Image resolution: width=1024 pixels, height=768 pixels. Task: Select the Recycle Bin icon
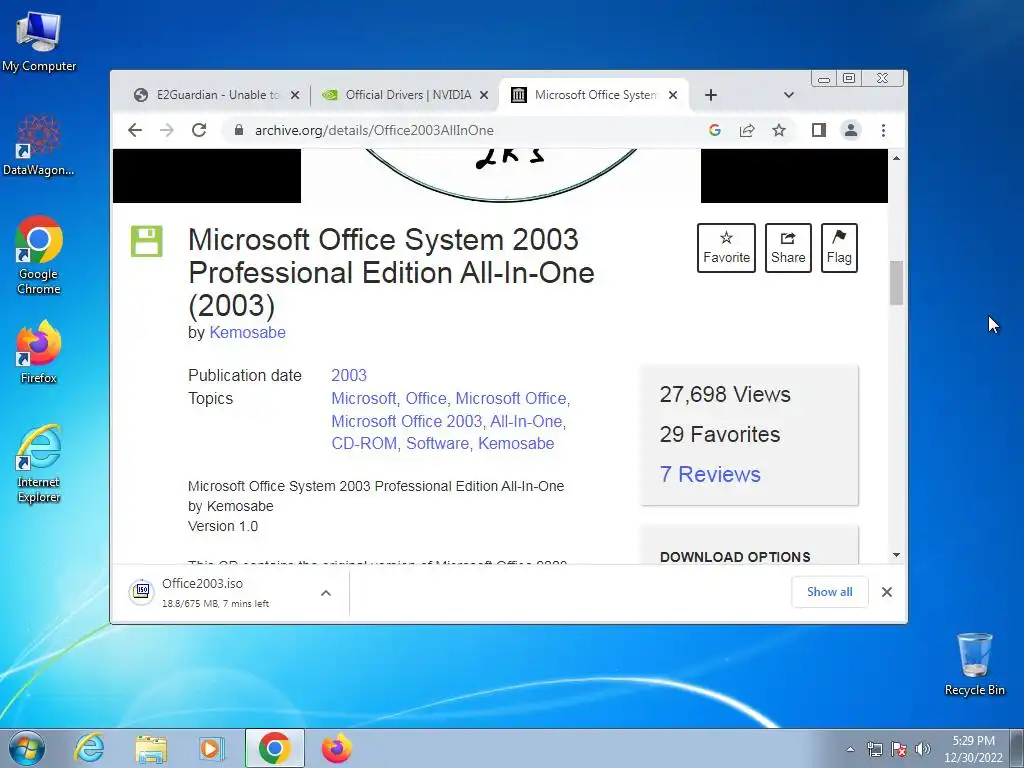pos(974,664)
